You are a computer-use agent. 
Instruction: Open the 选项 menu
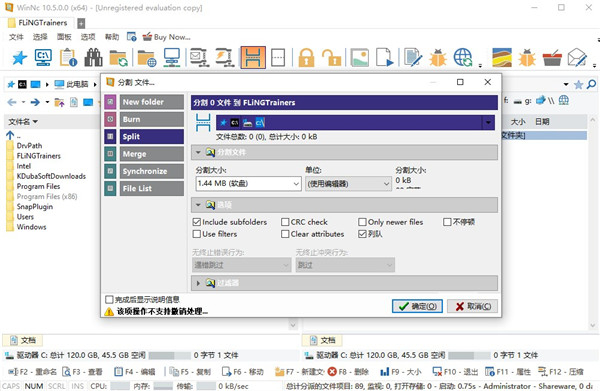click(x=88, y=37)
